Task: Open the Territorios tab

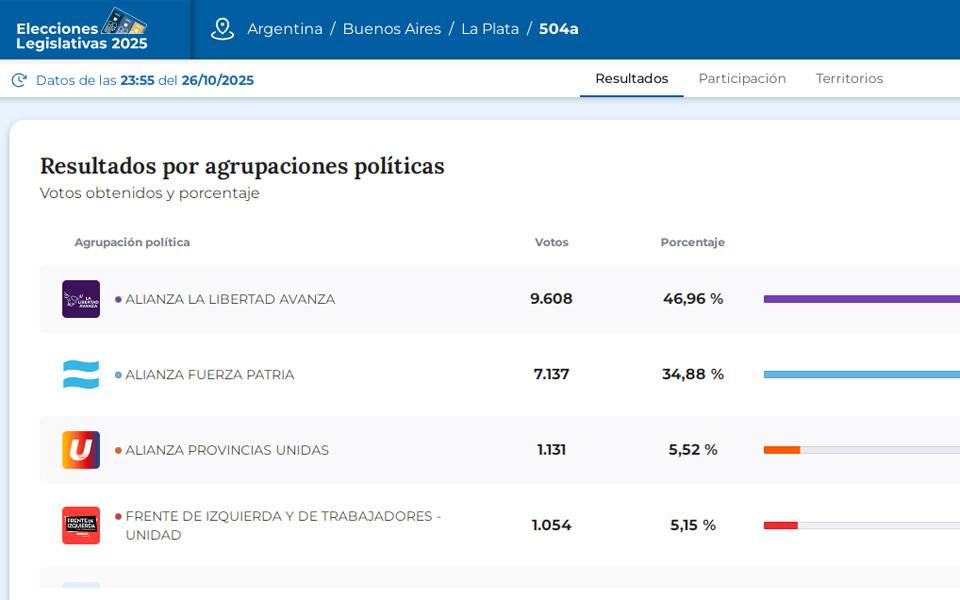Action: click(x=849, y=79)
